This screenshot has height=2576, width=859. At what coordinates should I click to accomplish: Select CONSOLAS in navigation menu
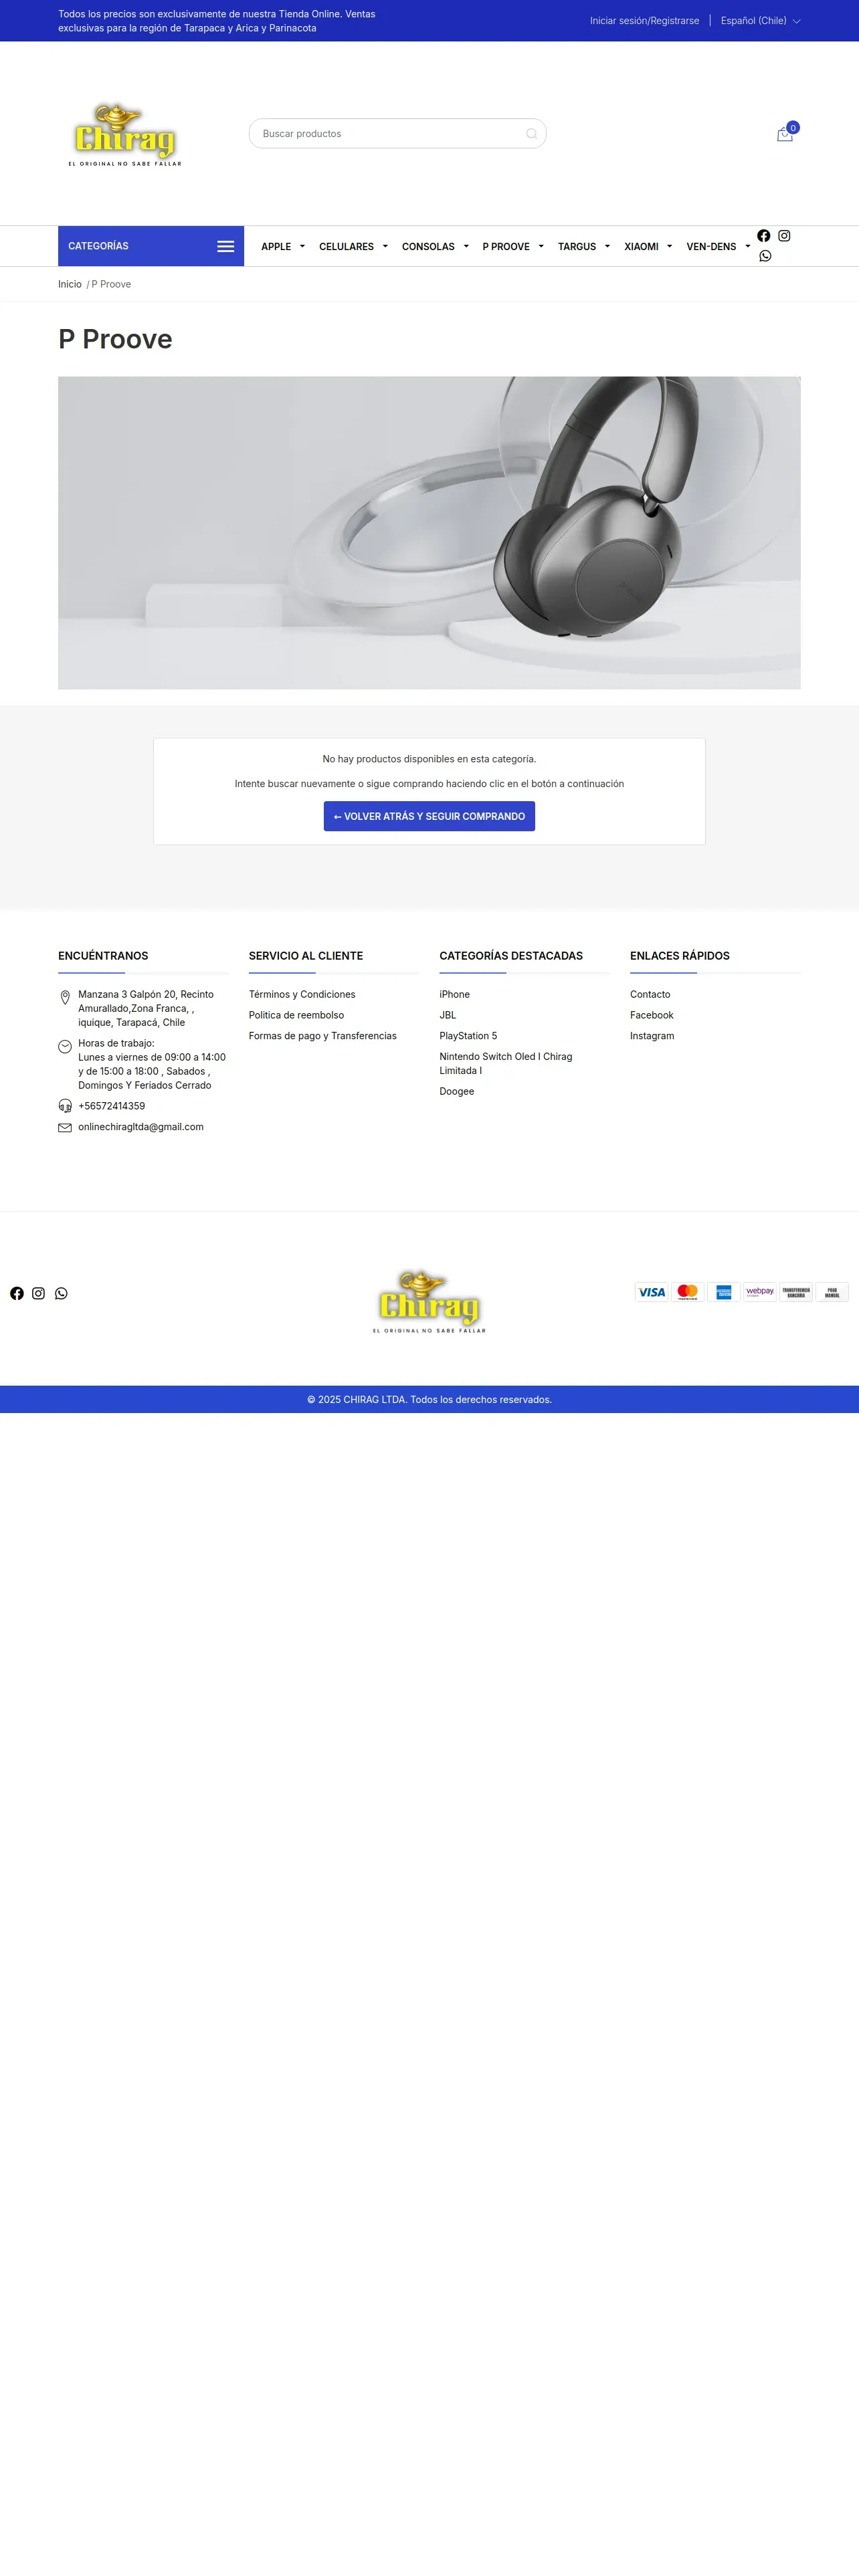click(428, 247)
